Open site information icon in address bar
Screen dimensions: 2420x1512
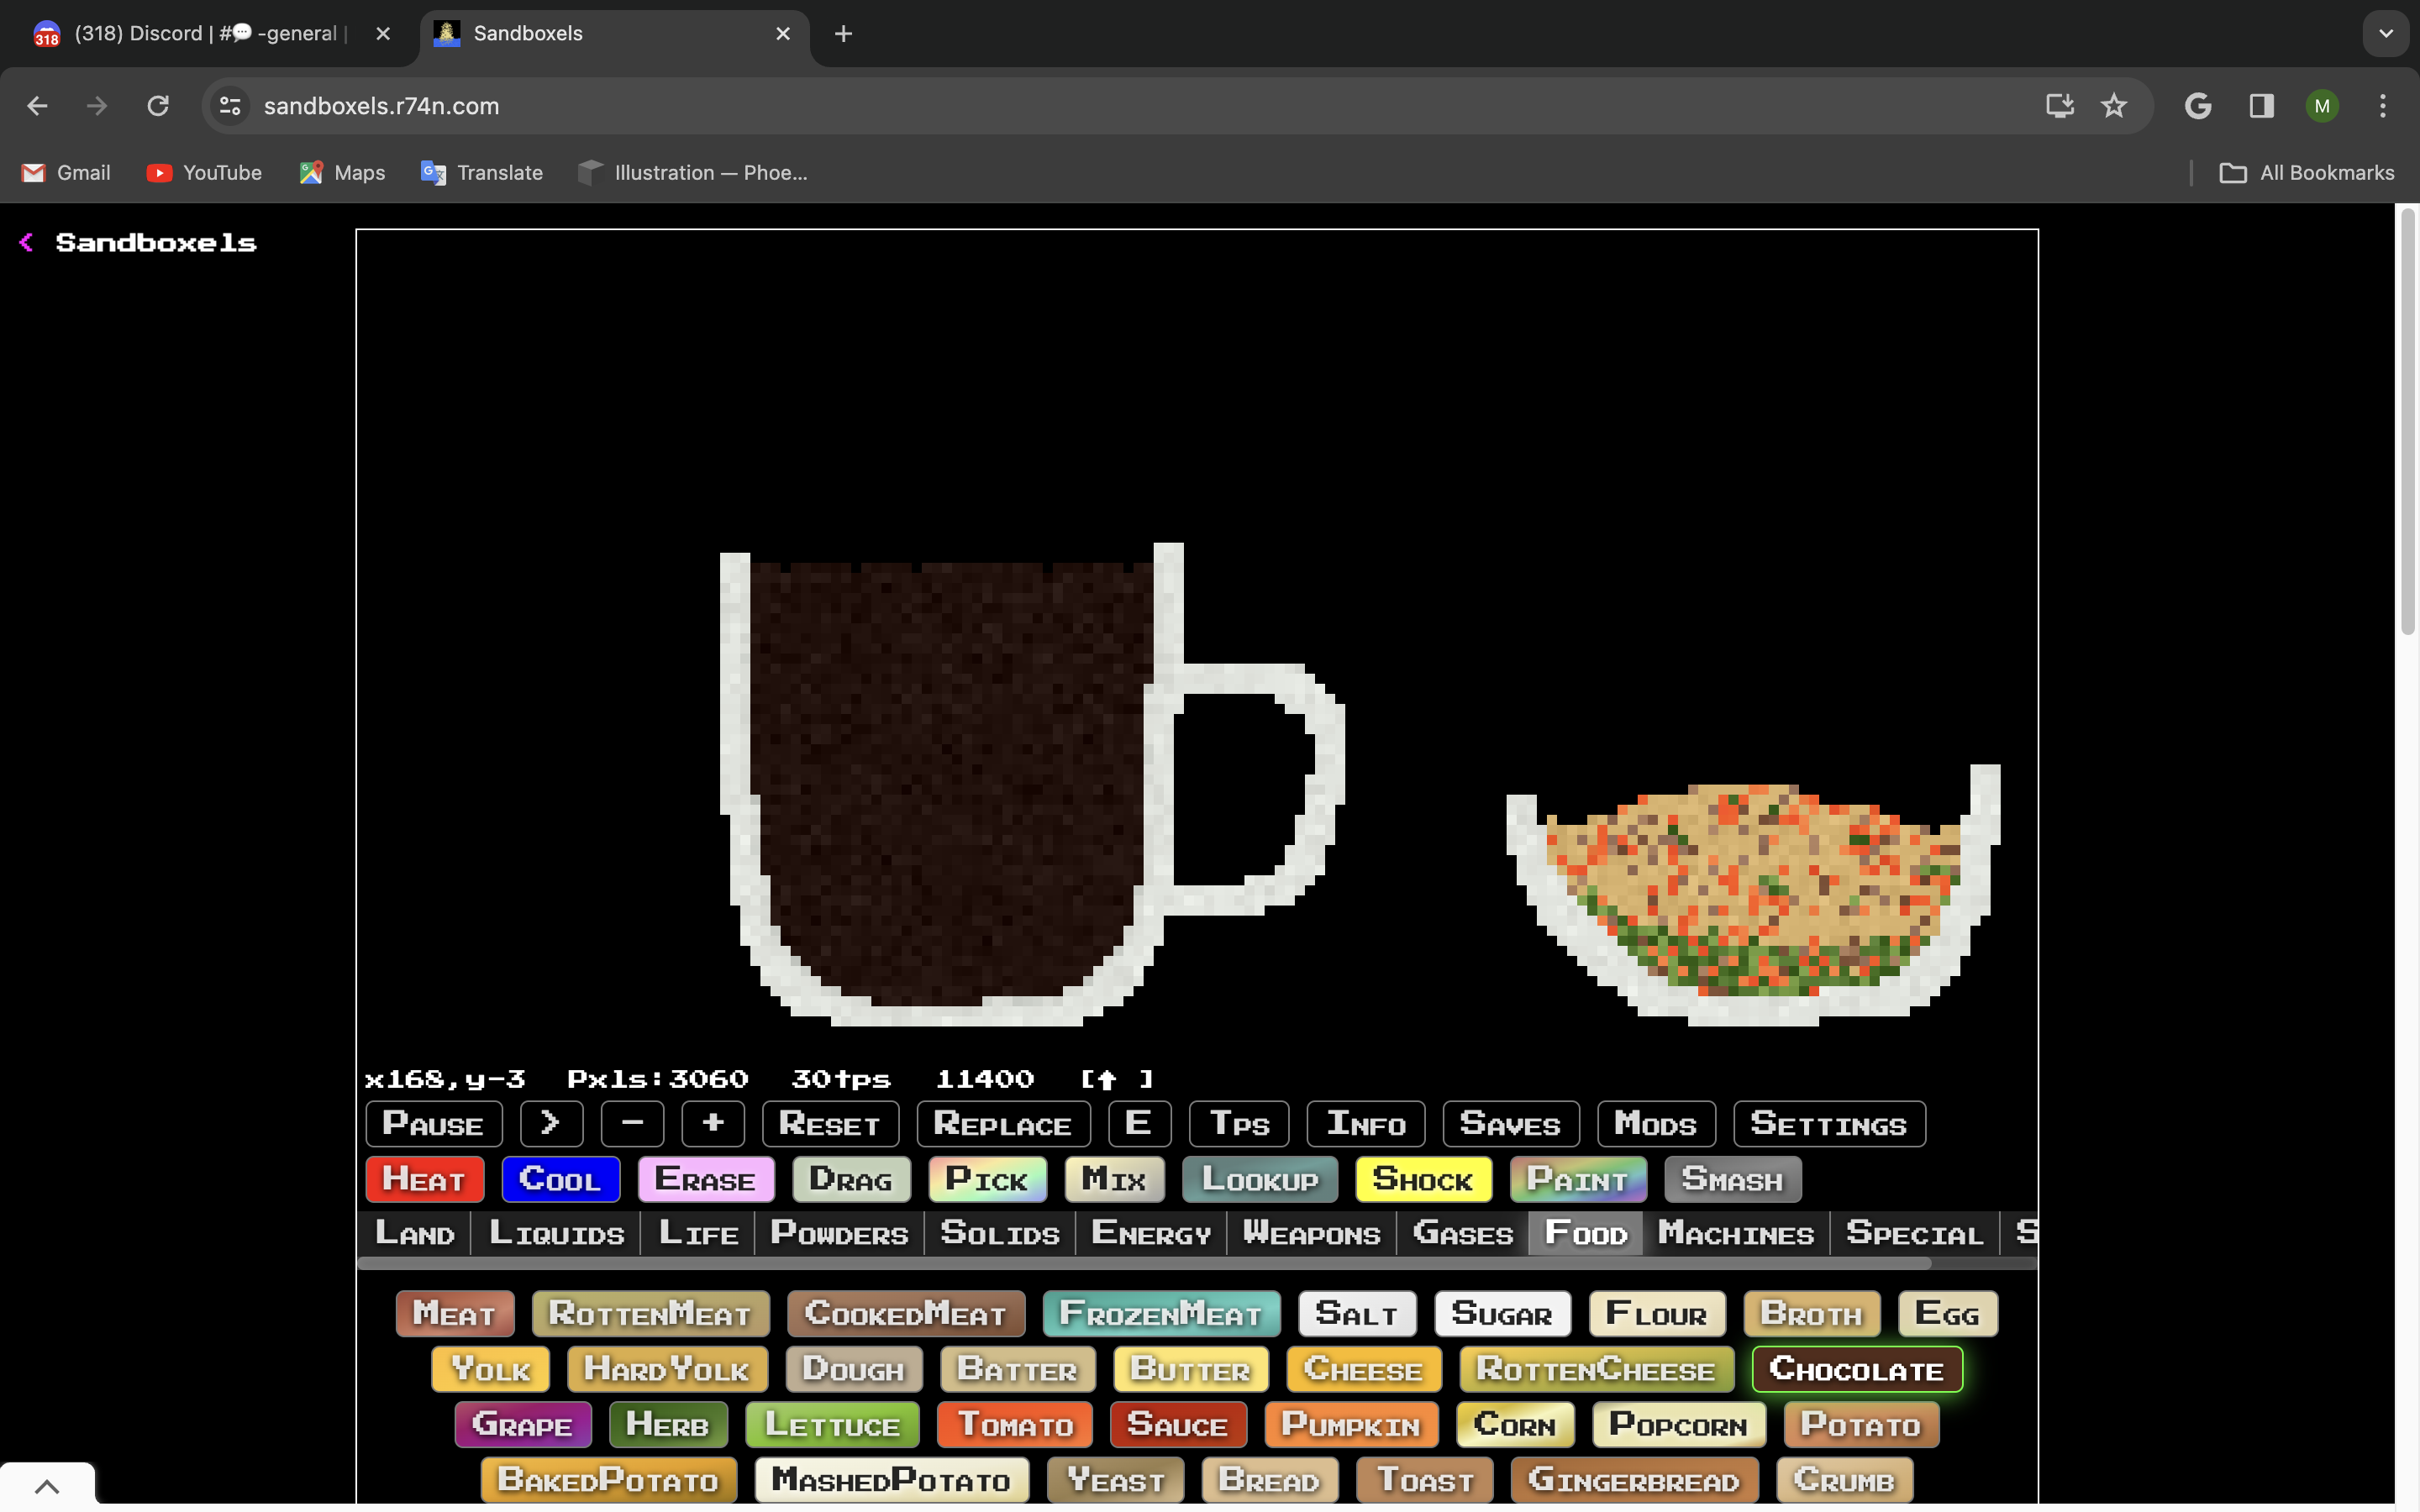230,106
